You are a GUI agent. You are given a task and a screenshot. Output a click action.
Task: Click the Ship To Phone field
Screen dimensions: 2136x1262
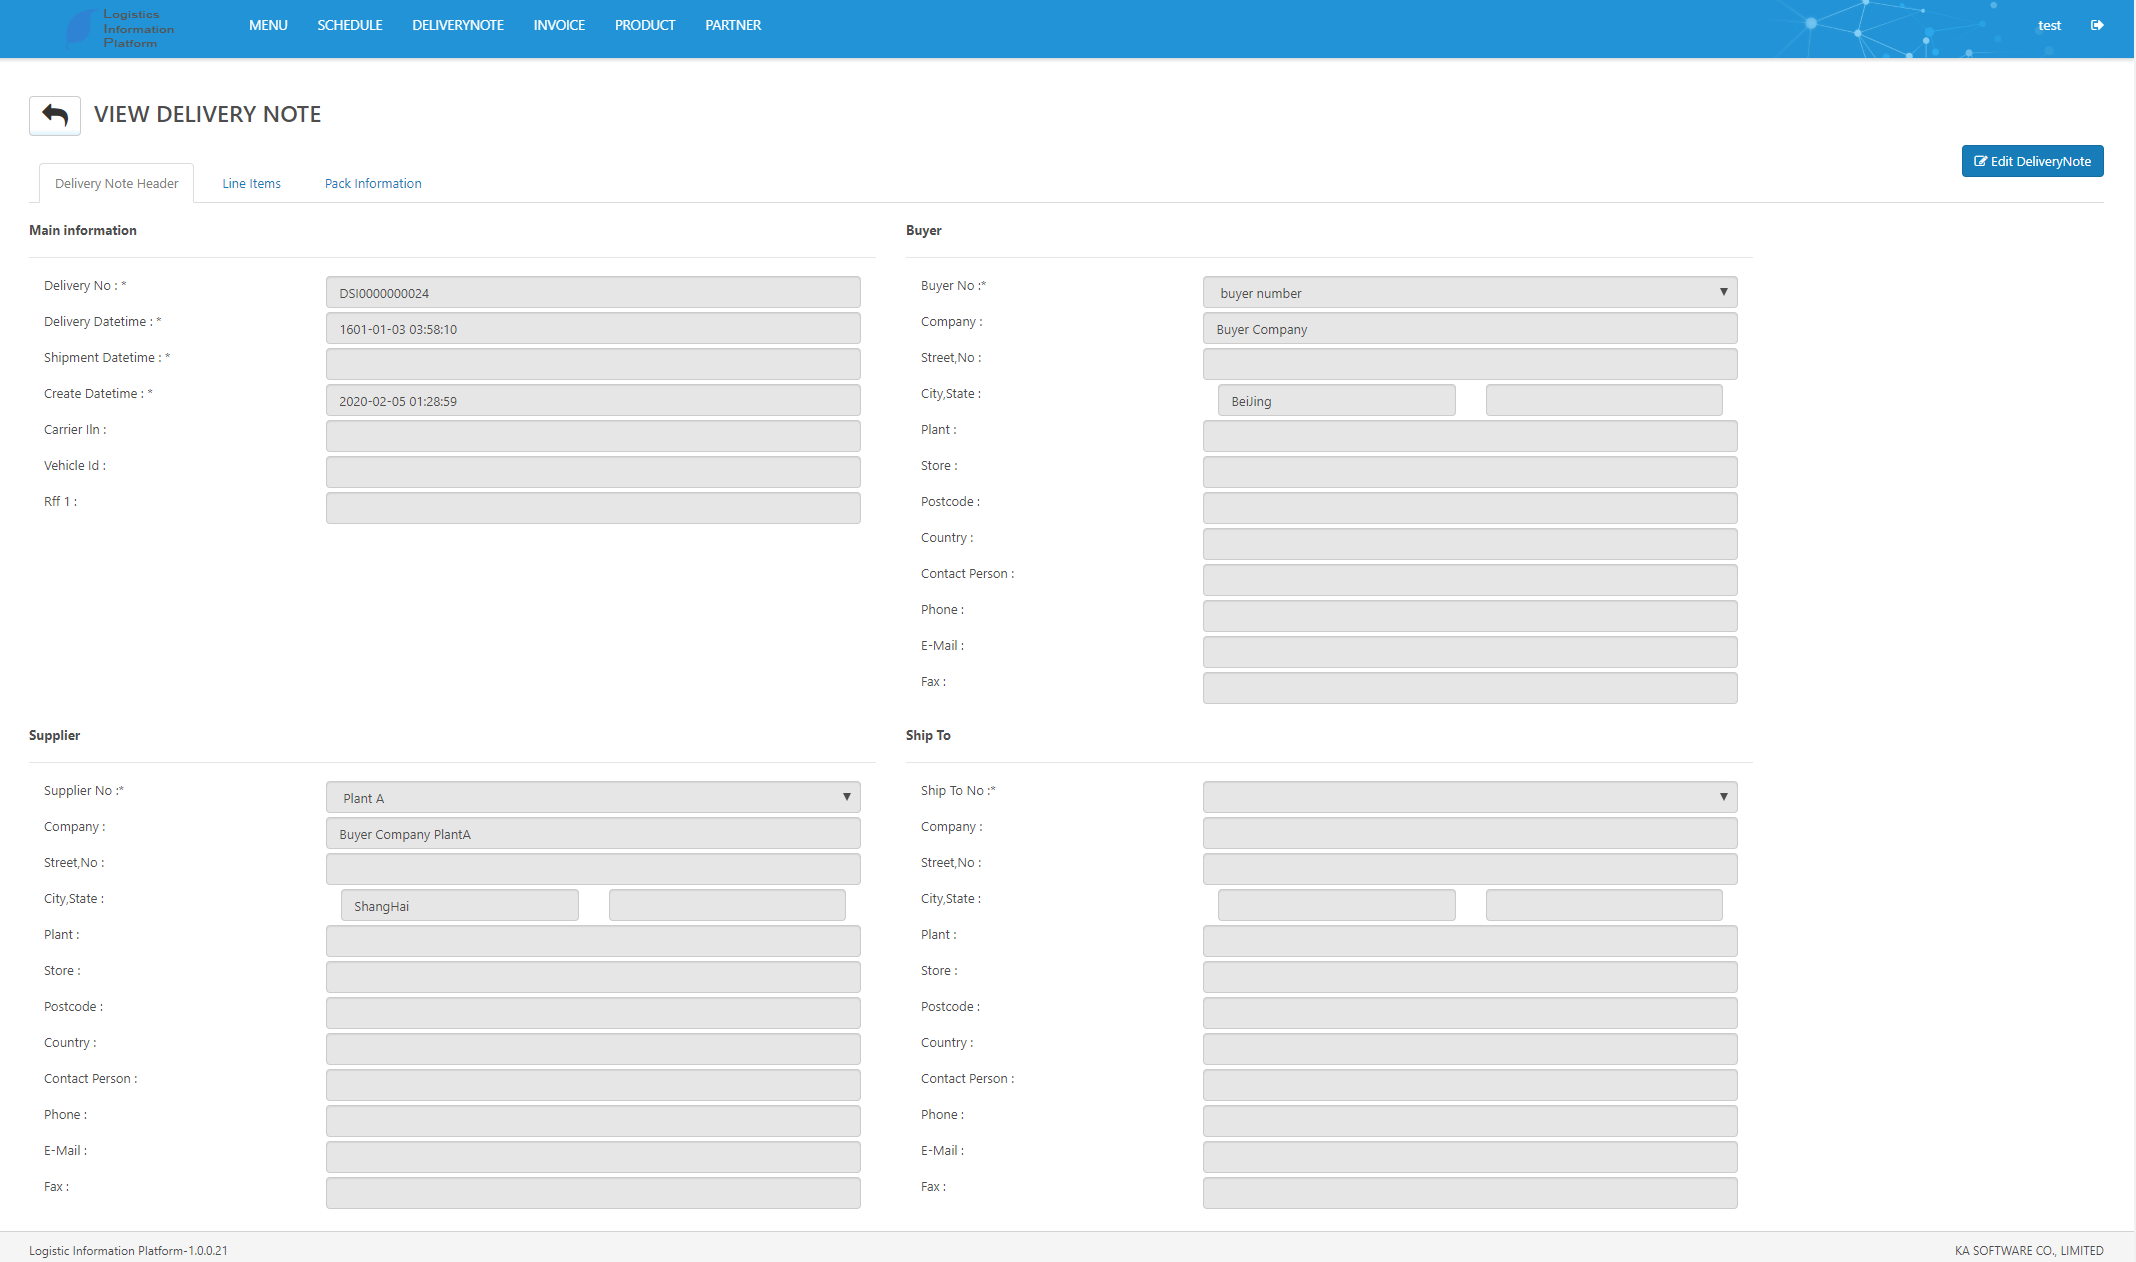click(1470, 1121)
